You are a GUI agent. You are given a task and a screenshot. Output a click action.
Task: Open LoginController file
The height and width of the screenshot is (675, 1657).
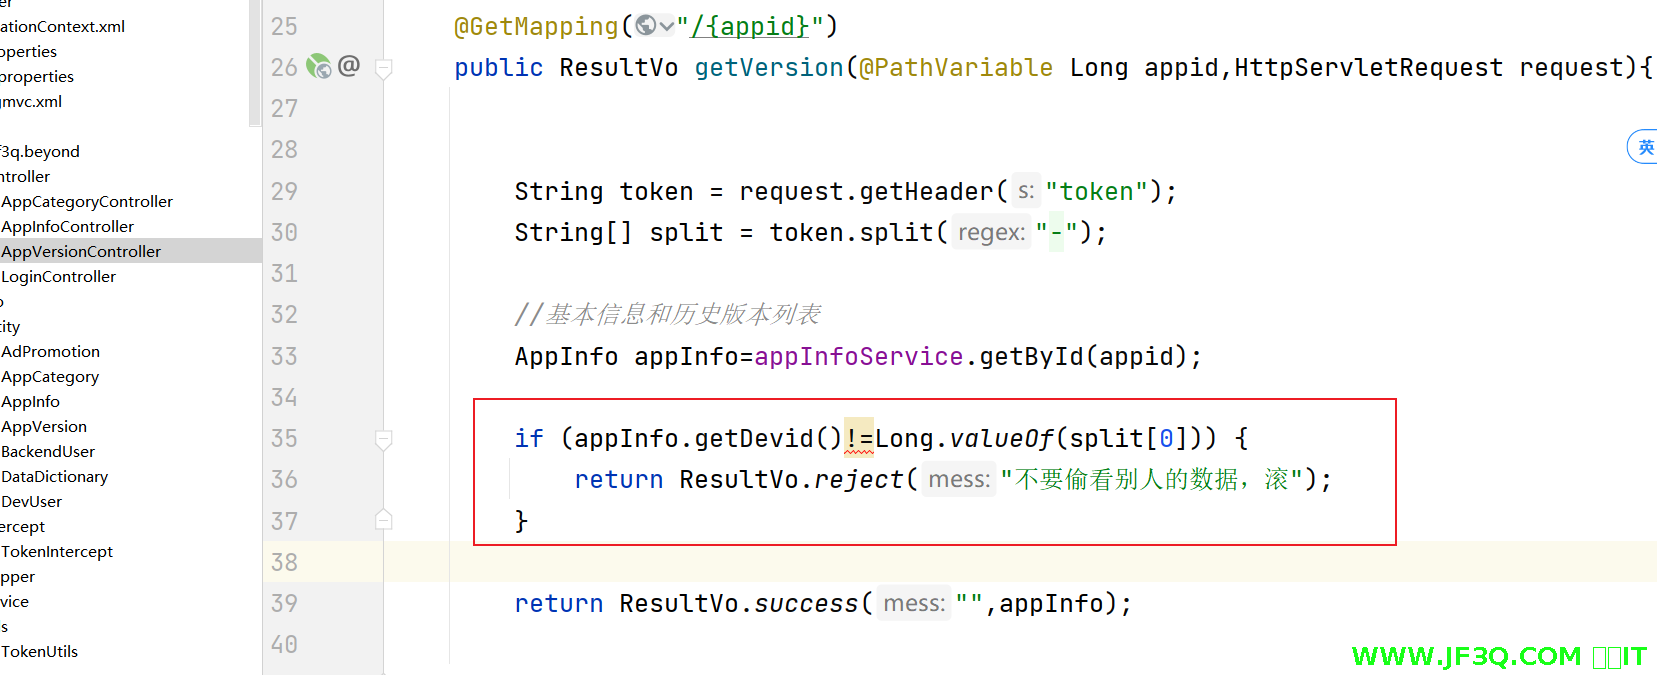(58, 277)
